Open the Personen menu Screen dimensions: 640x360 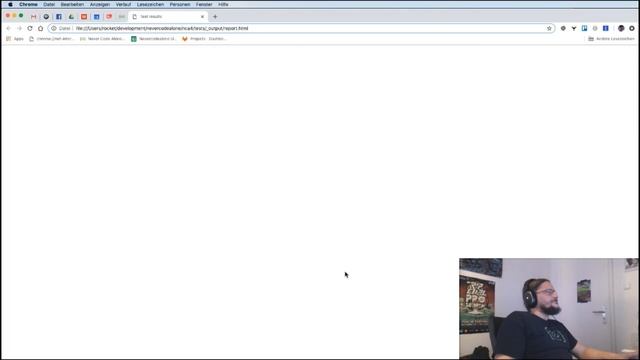(180, 4)
